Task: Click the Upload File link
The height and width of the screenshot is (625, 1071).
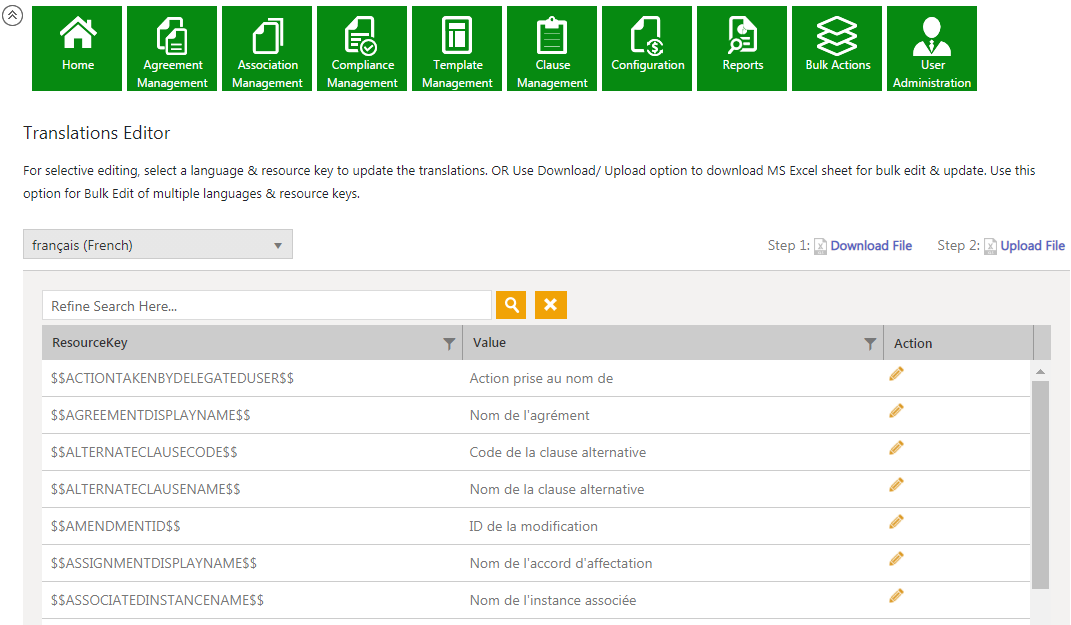Action: pos(1032,246)
